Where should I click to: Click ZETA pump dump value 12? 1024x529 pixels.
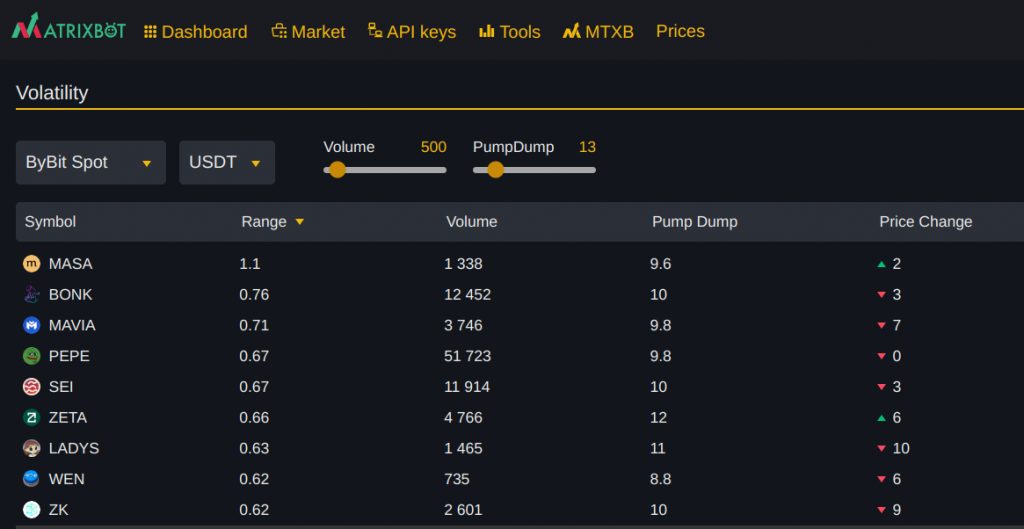[x=658, y=417]
